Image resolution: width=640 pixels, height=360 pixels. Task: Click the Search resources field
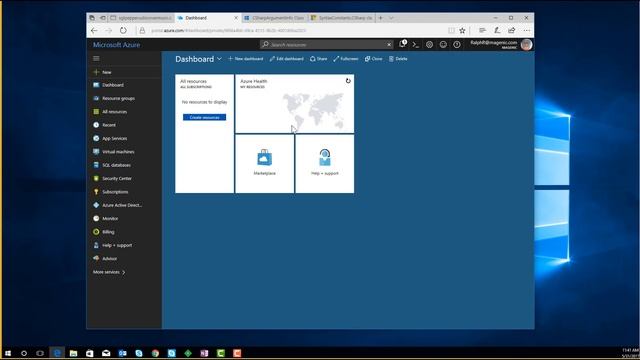[x=326, y=44]
